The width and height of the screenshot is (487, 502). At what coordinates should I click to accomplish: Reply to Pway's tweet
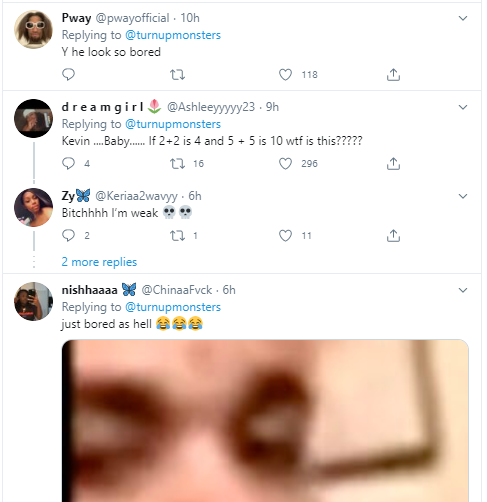click(68, 74)
